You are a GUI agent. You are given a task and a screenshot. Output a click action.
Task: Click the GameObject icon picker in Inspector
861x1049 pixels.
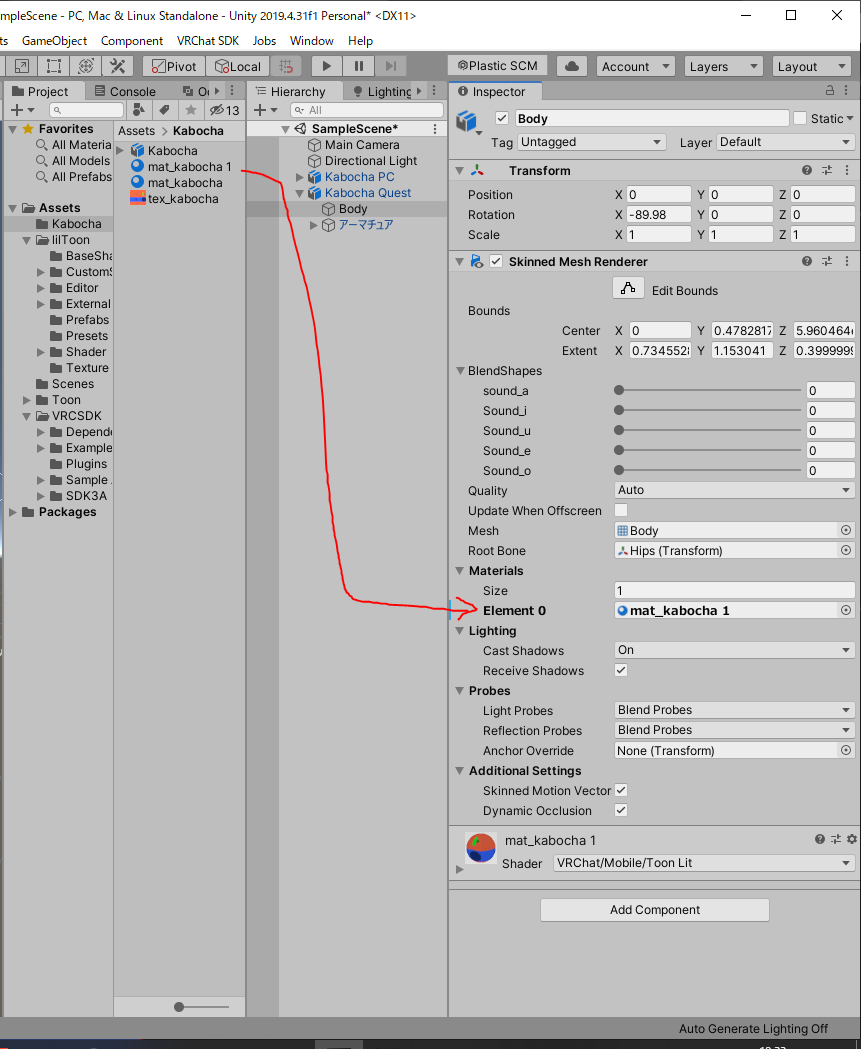tap(468, 122)
